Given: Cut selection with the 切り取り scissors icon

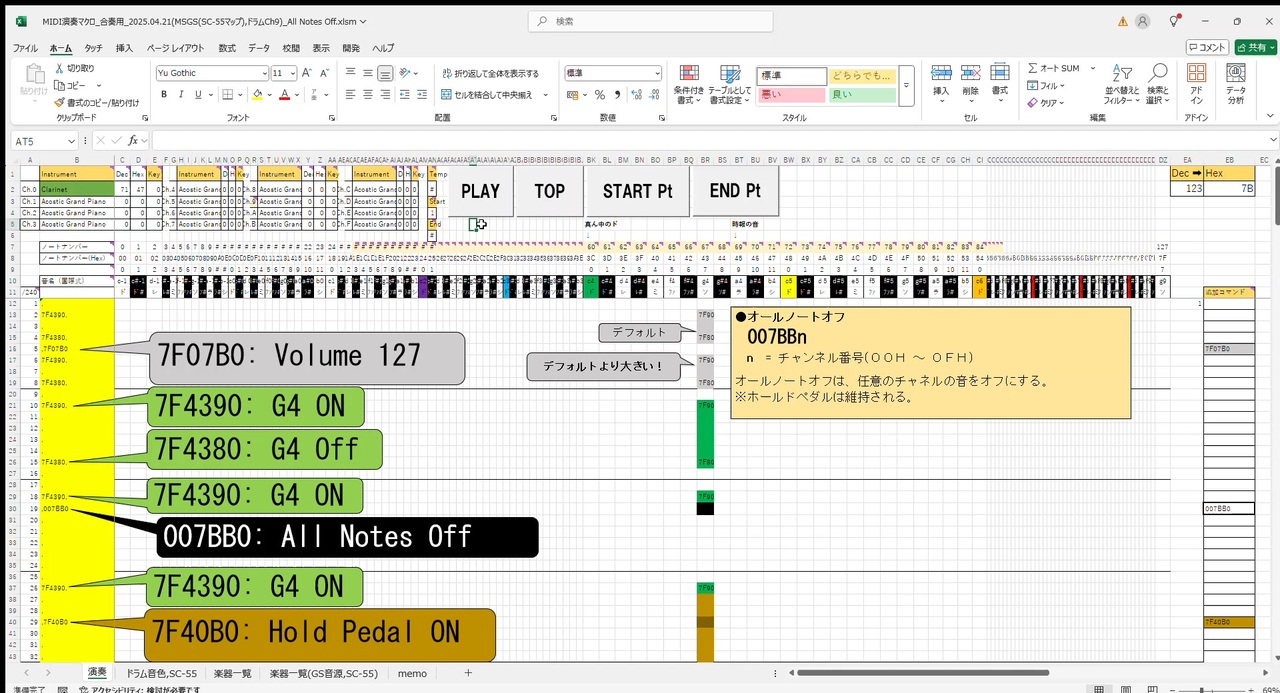Looking at the screenshot, I should pos(59,68).
